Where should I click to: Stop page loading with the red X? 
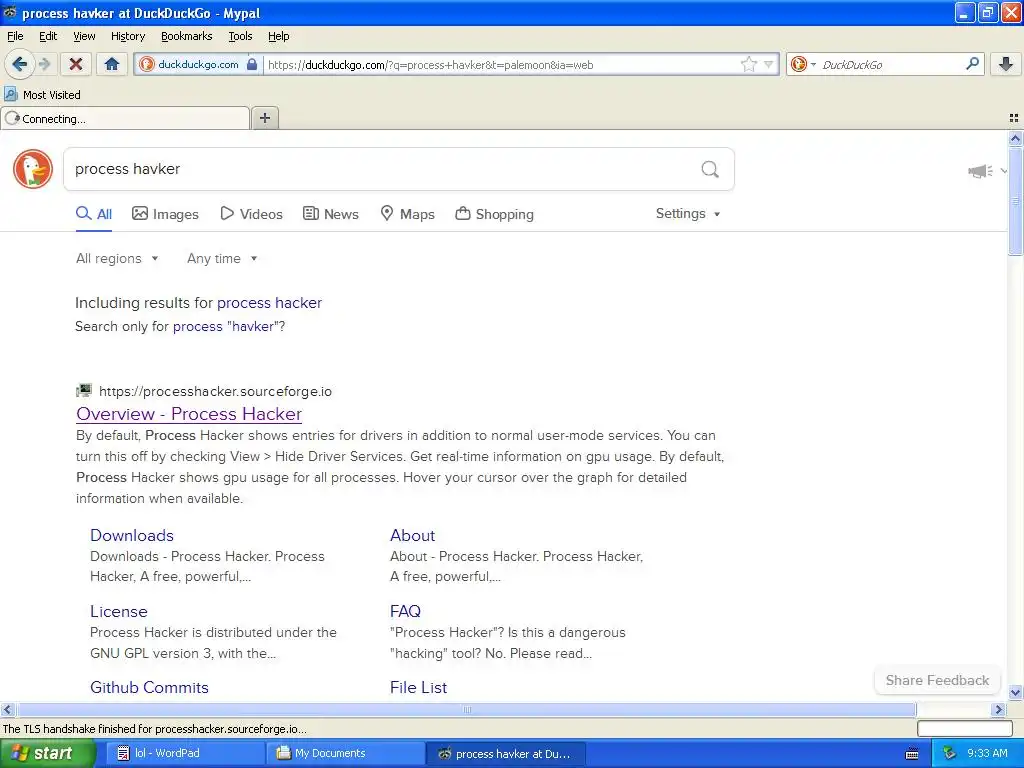(76, 64)
